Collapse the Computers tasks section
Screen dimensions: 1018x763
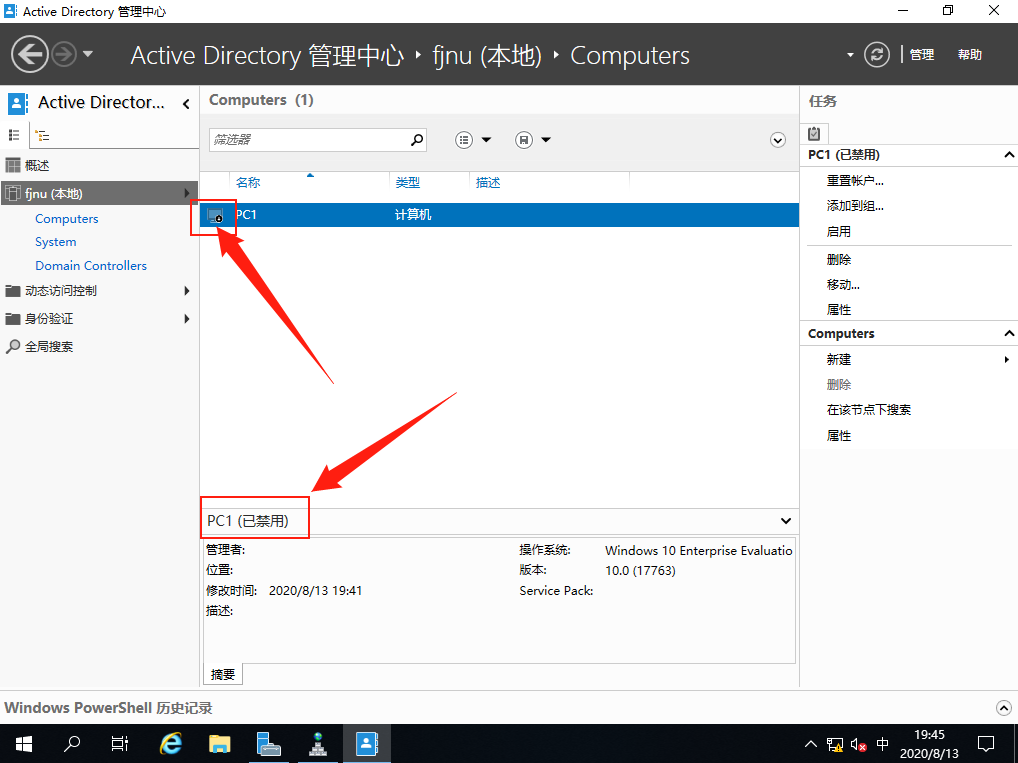tap(1008, 333)
